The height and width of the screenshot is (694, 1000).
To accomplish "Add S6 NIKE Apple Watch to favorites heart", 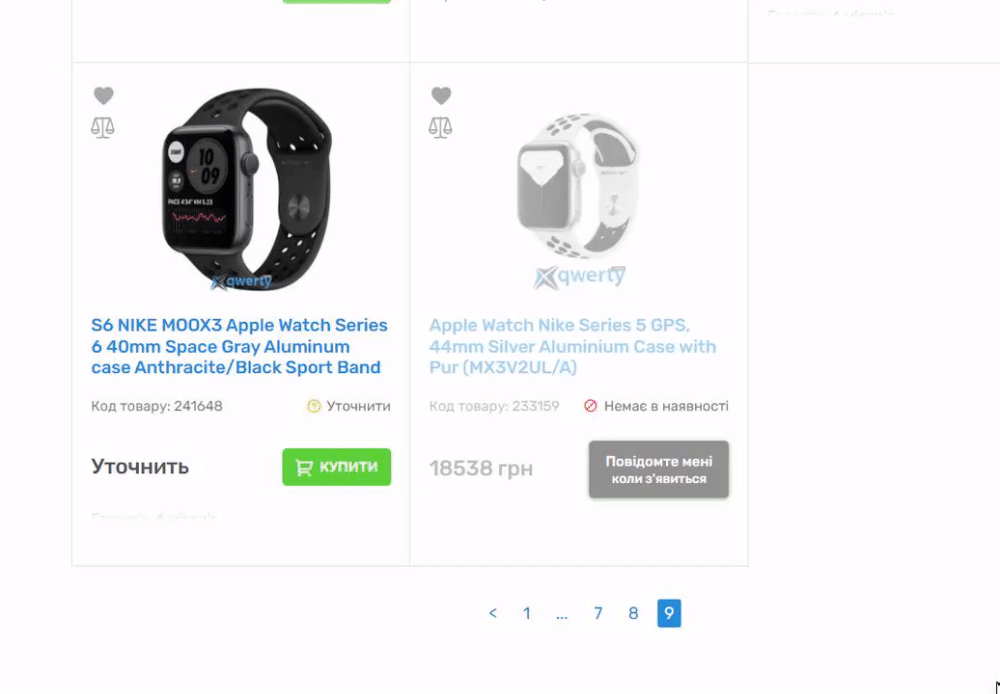I will tap(103, 96).
